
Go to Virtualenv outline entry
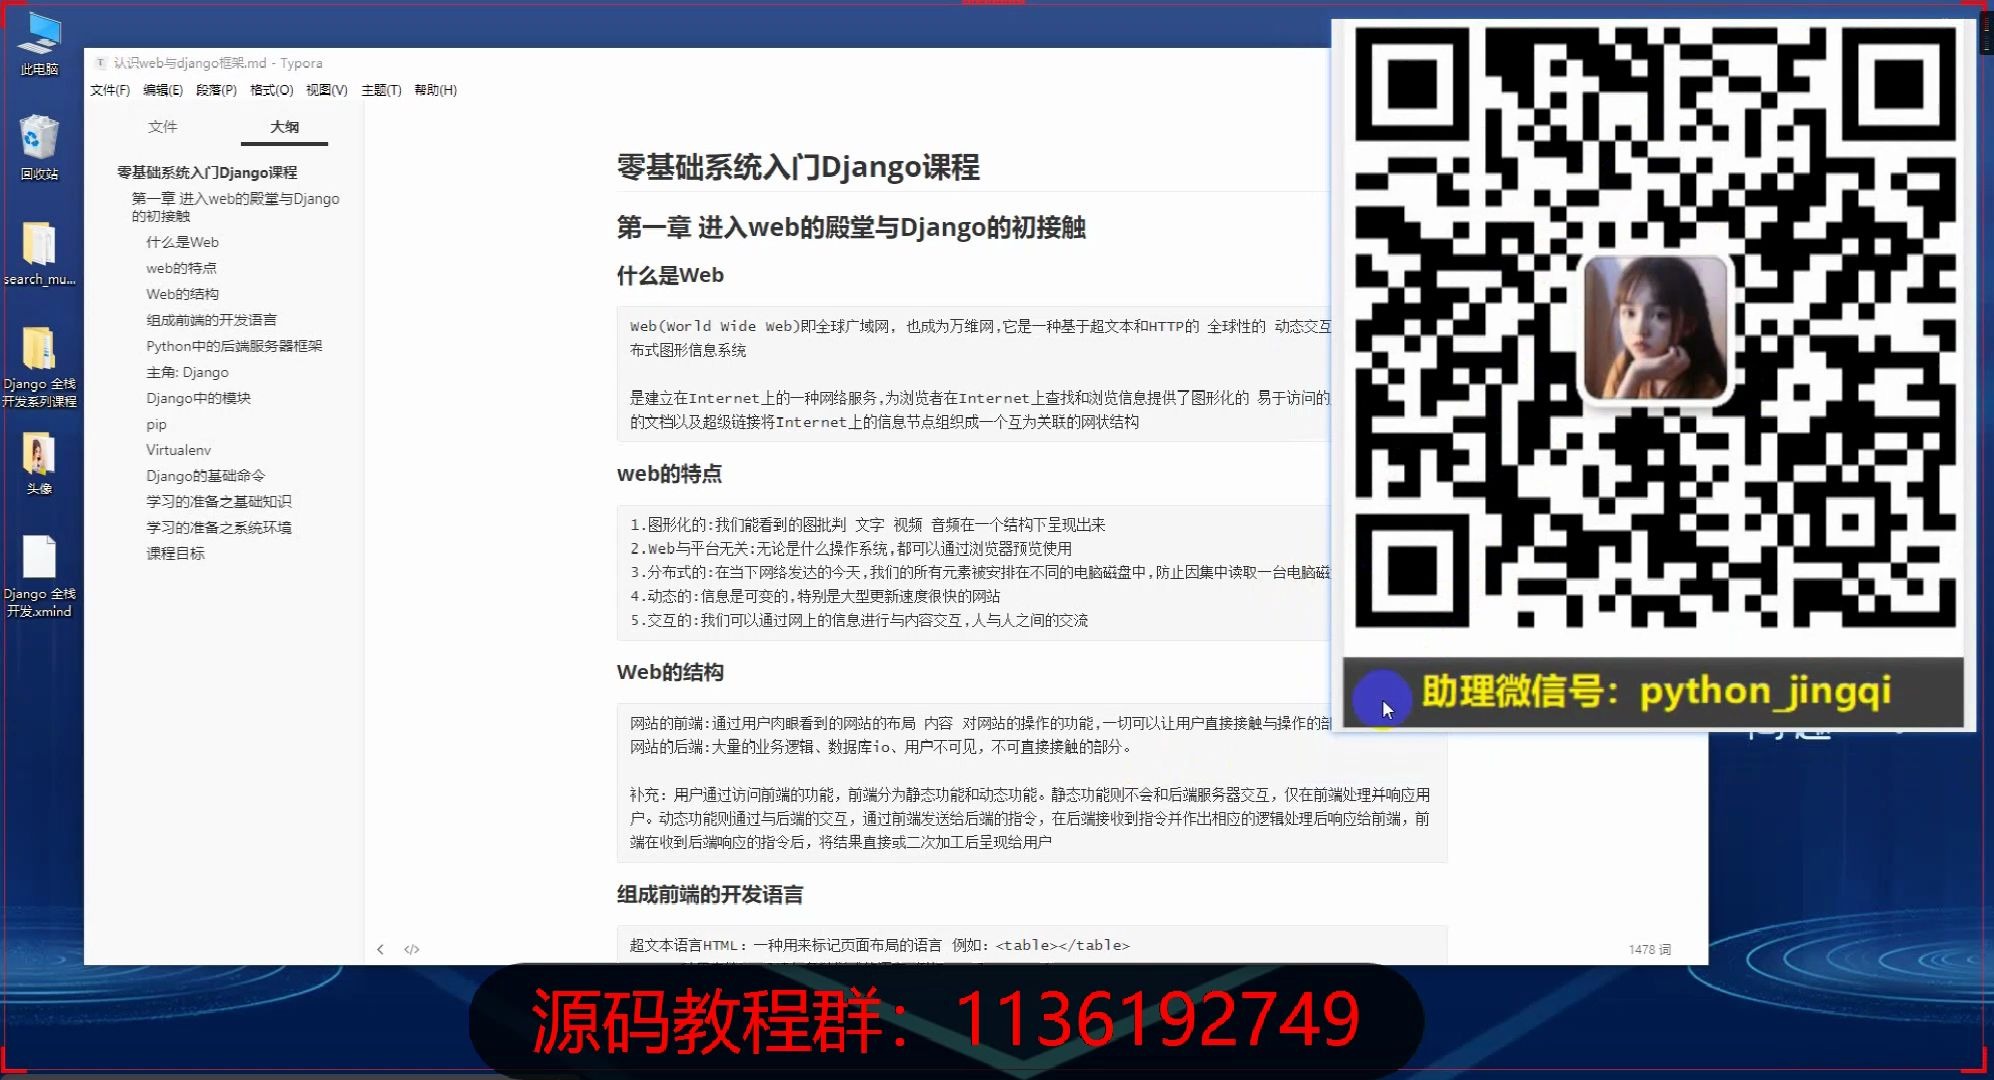[x=178, y=450]
